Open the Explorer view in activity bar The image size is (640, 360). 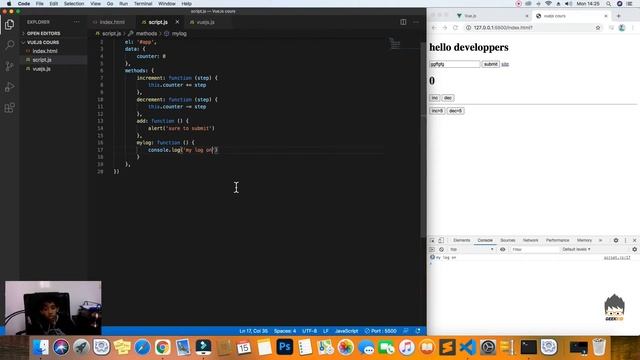click(x=9, y=25)
